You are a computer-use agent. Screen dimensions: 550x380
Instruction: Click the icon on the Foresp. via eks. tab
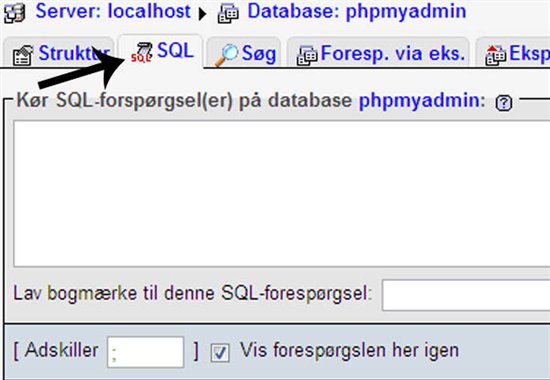click(x=307, y=55)
